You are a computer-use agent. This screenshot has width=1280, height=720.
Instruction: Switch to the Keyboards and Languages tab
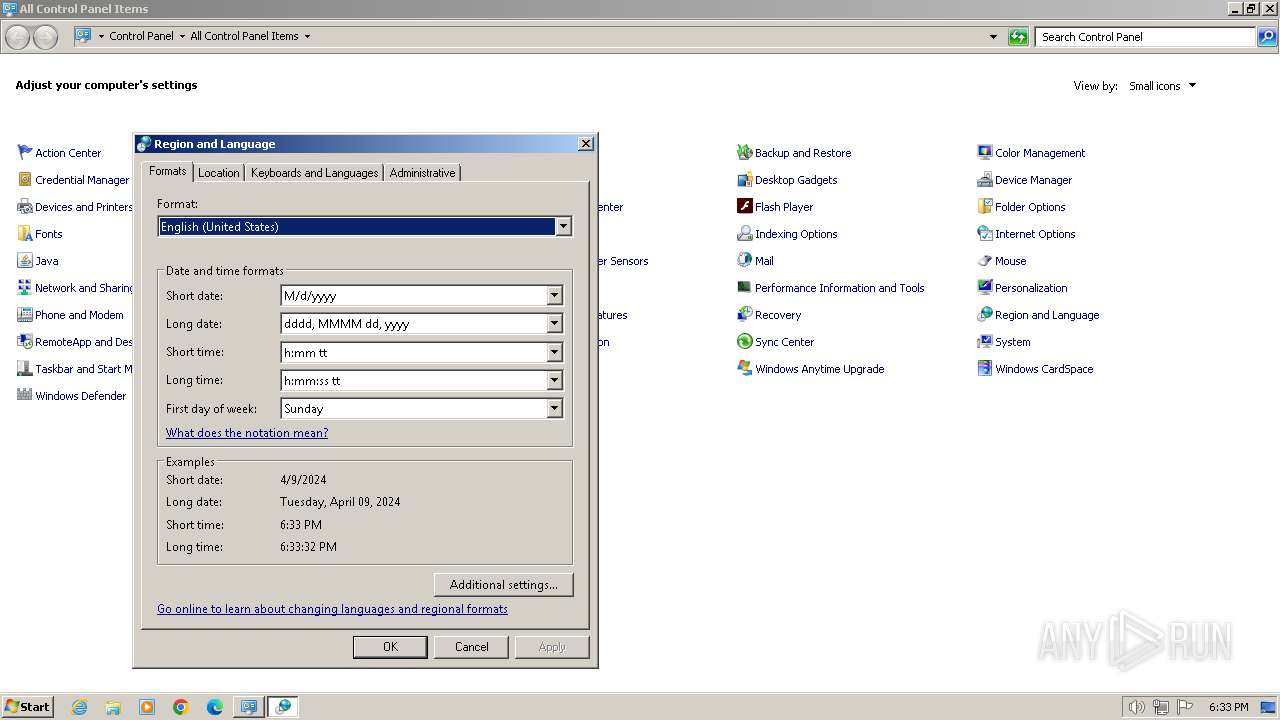coord(314,173)
